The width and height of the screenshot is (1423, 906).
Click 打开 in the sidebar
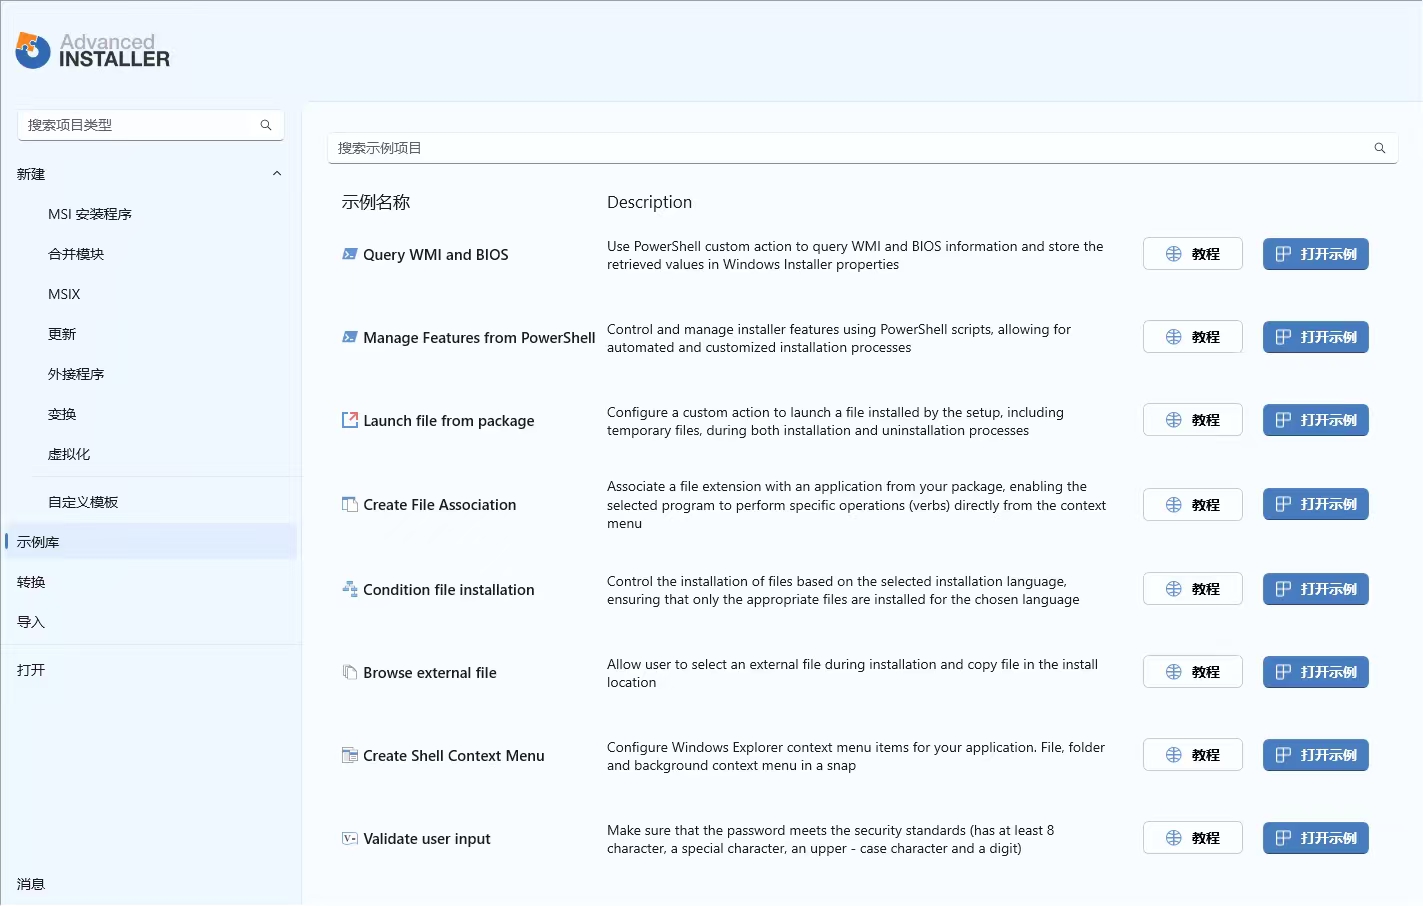[31, 670]
